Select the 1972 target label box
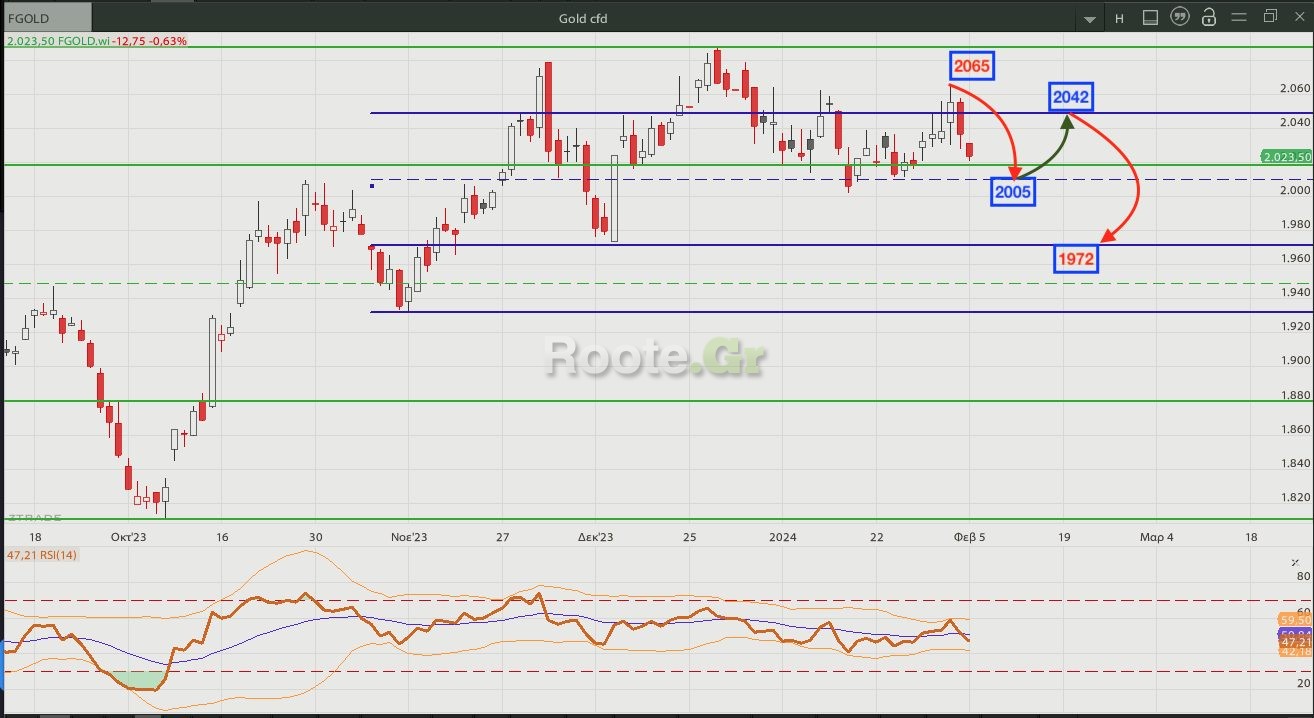Screen dimensions: 1314x718 point(1077,260)
